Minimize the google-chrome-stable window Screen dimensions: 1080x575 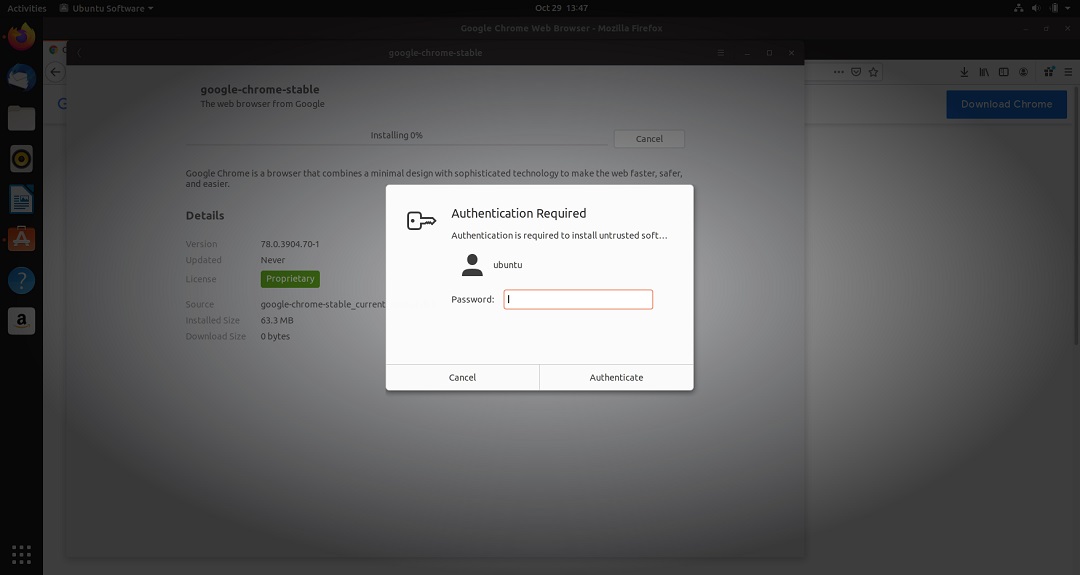point(747,53)
